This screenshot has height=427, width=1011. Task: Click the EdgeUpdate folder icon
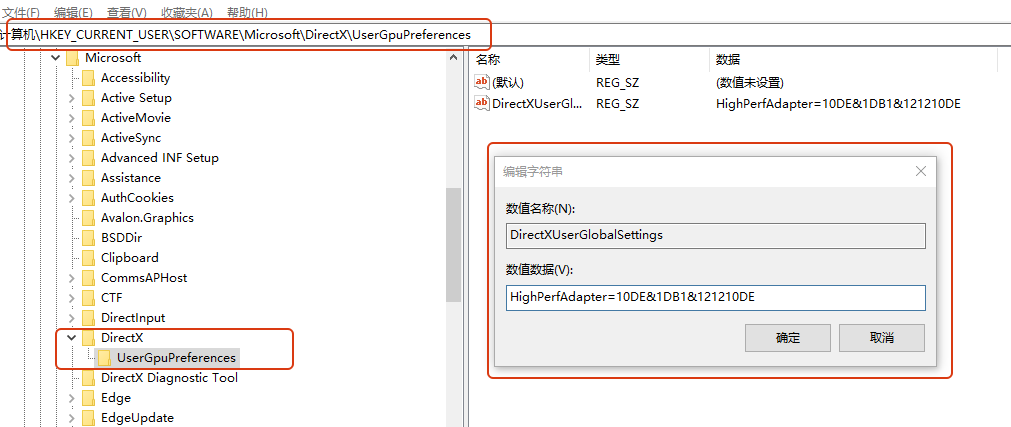point(88,418)
